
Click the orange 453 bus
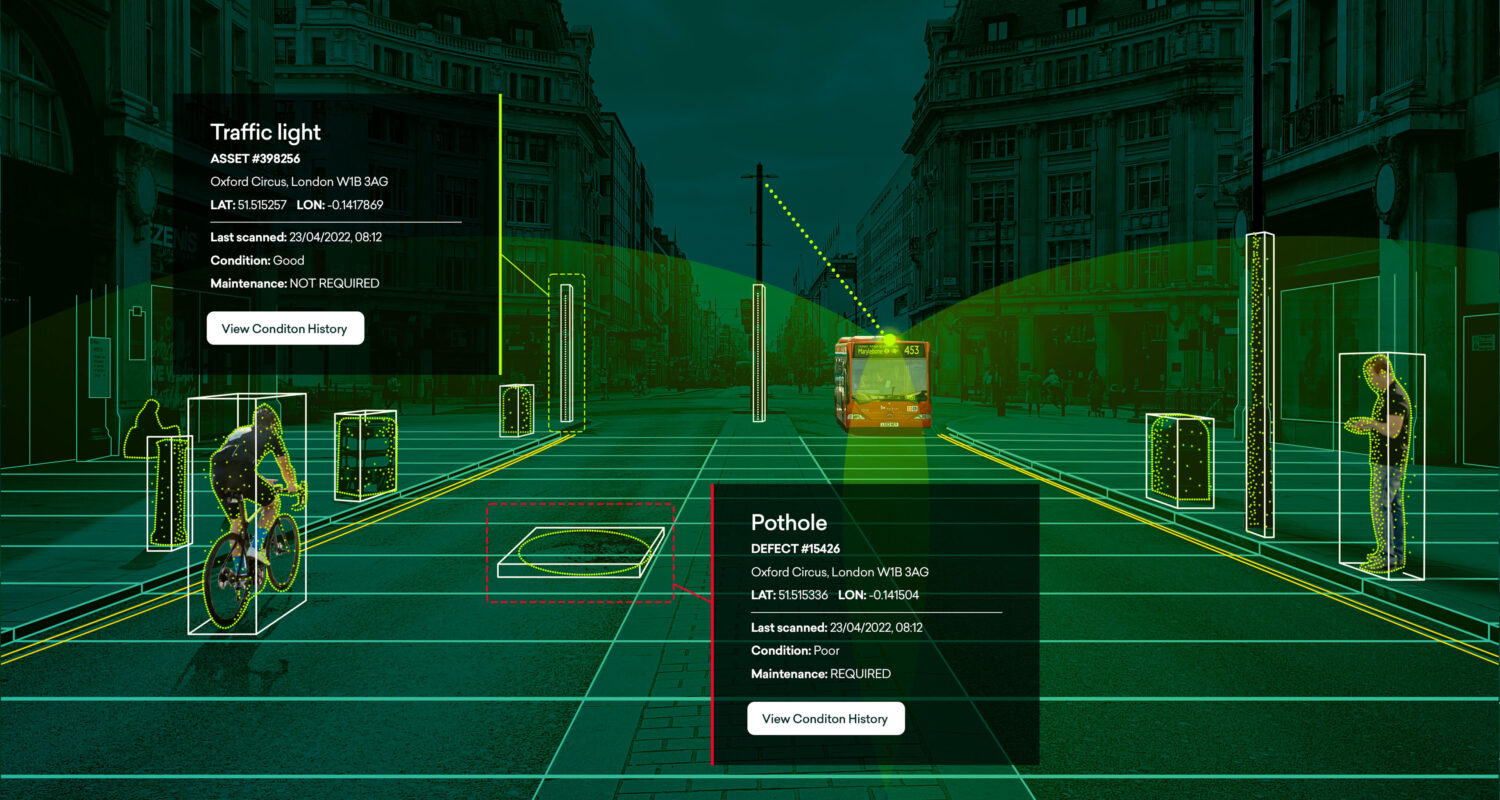tap(882, 384)
